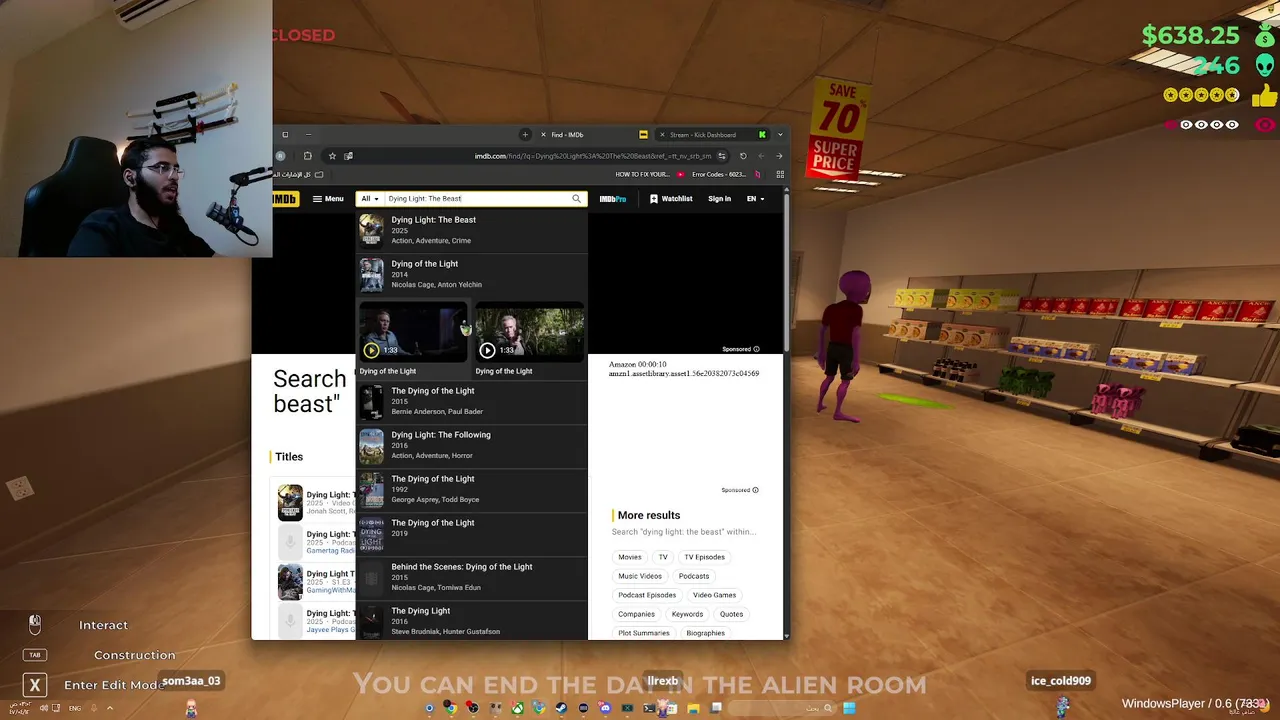1280x720 pixels.
Task: Click Sign in
Action: point(719,199)
